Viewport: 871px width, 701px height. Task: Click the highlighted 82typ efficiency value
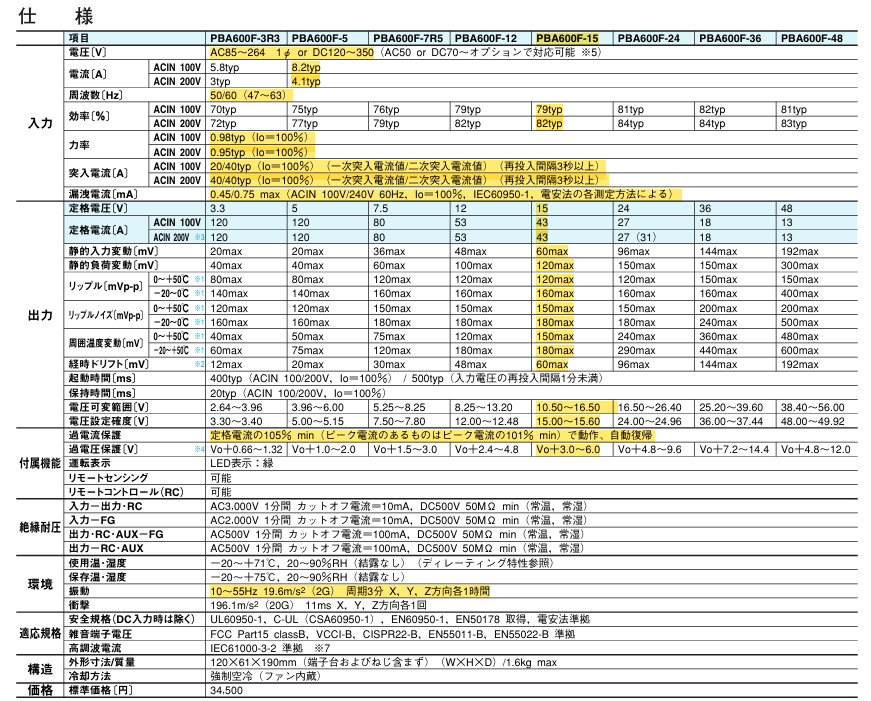point(549,123)
